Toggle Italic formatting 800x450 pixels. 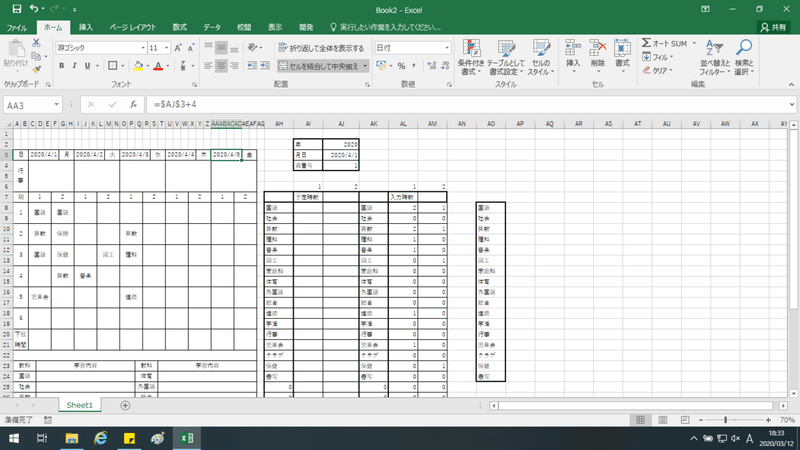(74, 66)
